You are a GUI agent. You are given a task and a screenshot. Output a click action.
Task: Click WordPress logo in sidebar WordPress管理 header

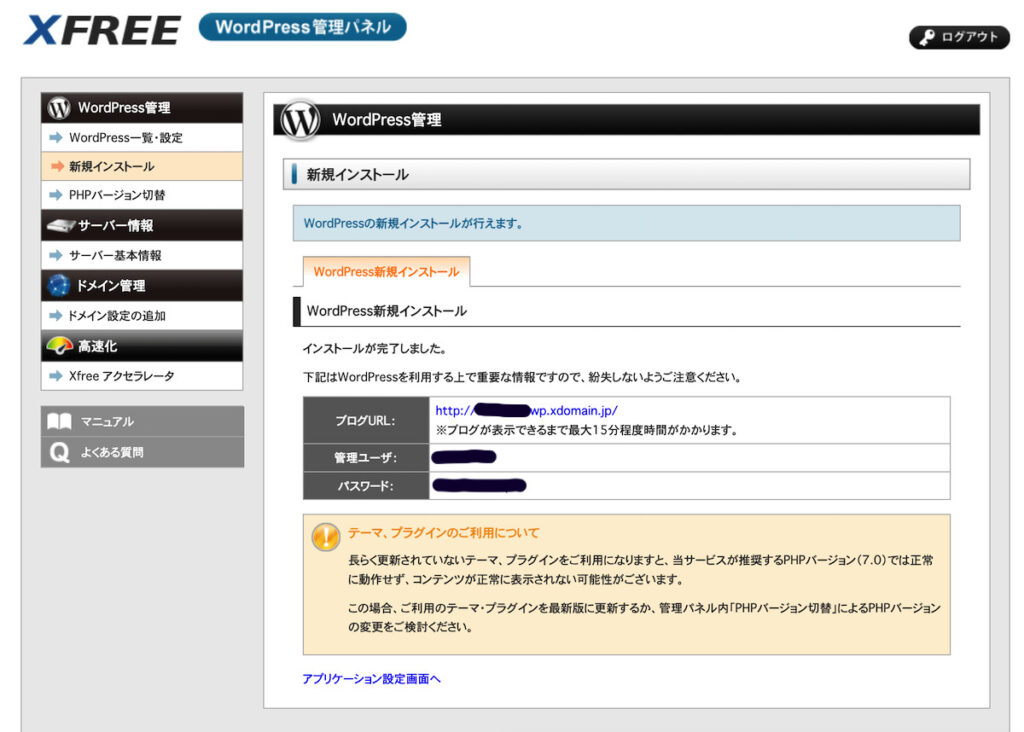point(59,108)
